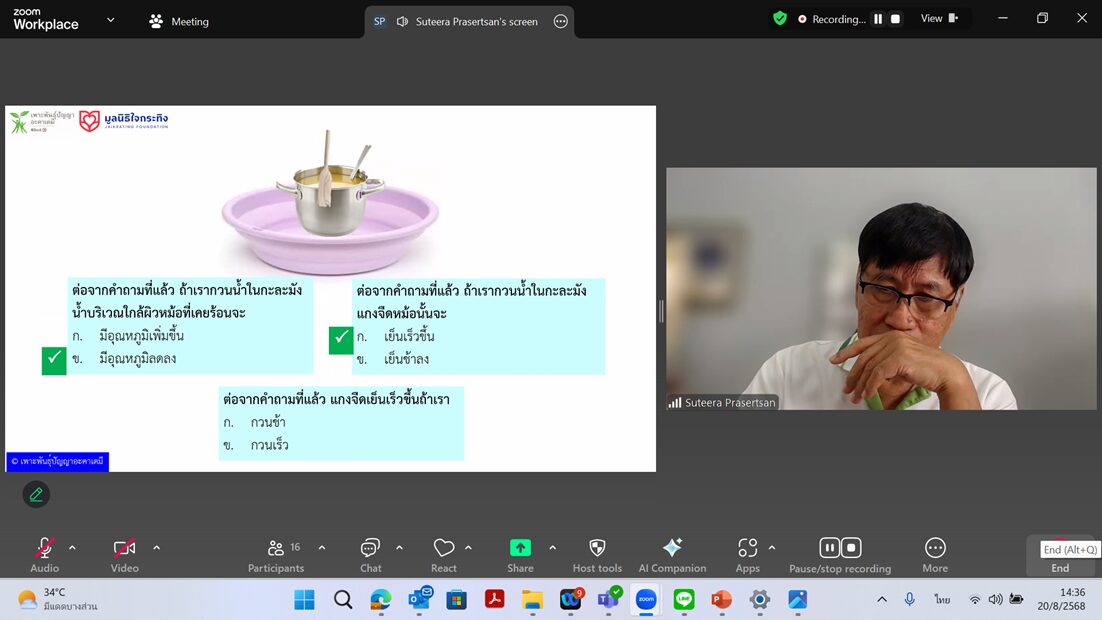Expand the arrow next to Participants
Viewport: 1102px width, 620px height.
point(322,548)
